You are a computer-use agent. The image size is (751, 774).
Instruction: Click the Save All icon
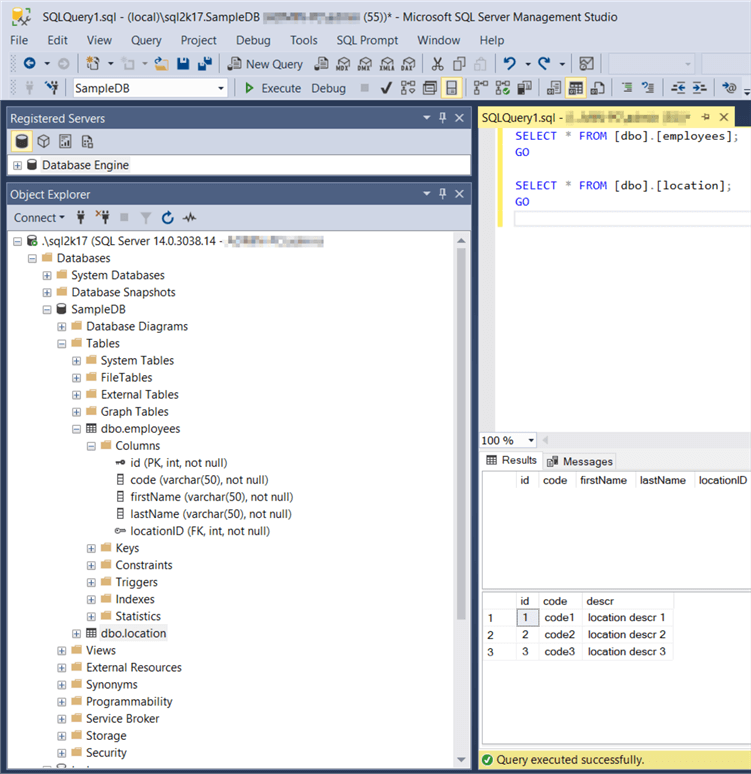coord(205,64)
